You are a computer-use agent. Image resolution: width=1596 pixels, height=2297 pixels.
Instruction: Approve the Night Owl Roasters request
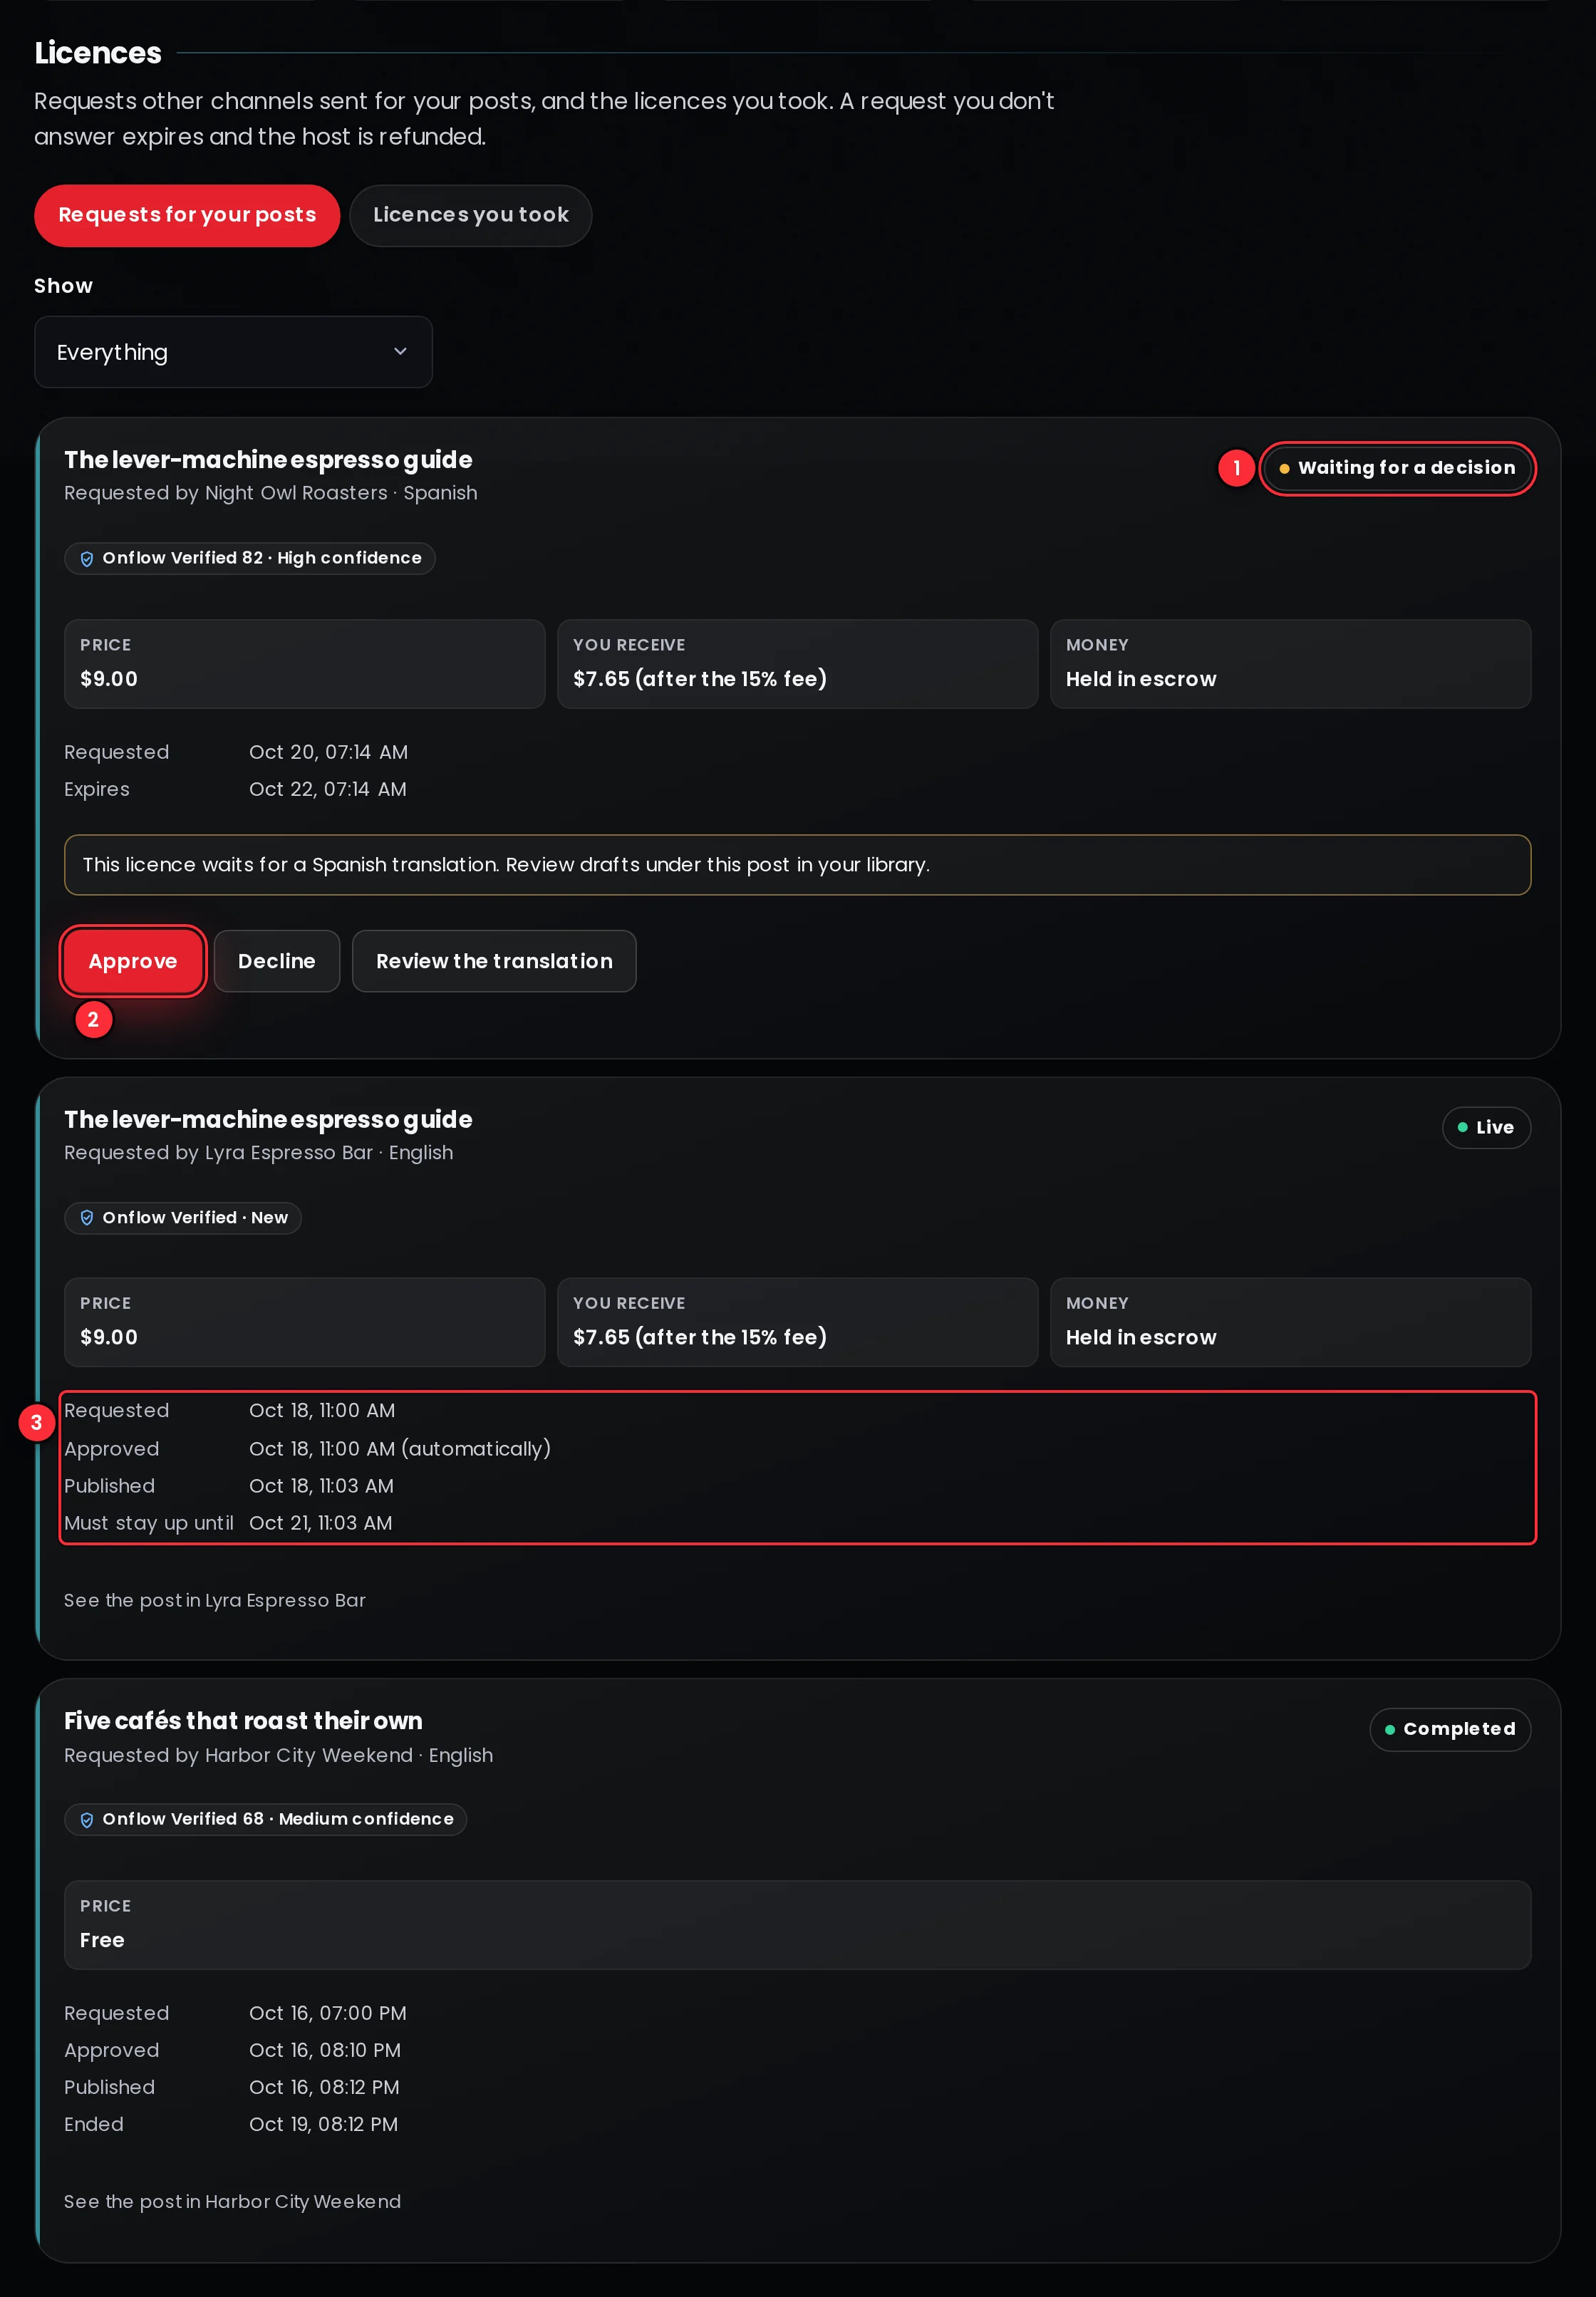pyautogui.click(x=133, y=961)
